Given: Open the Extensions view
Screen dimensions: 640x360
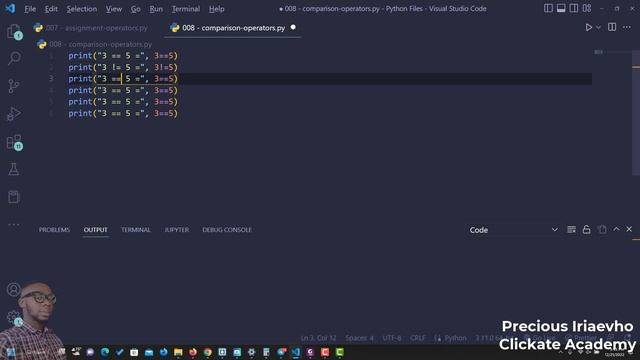Looking at the screenshot, I should [x=14, y=142].
